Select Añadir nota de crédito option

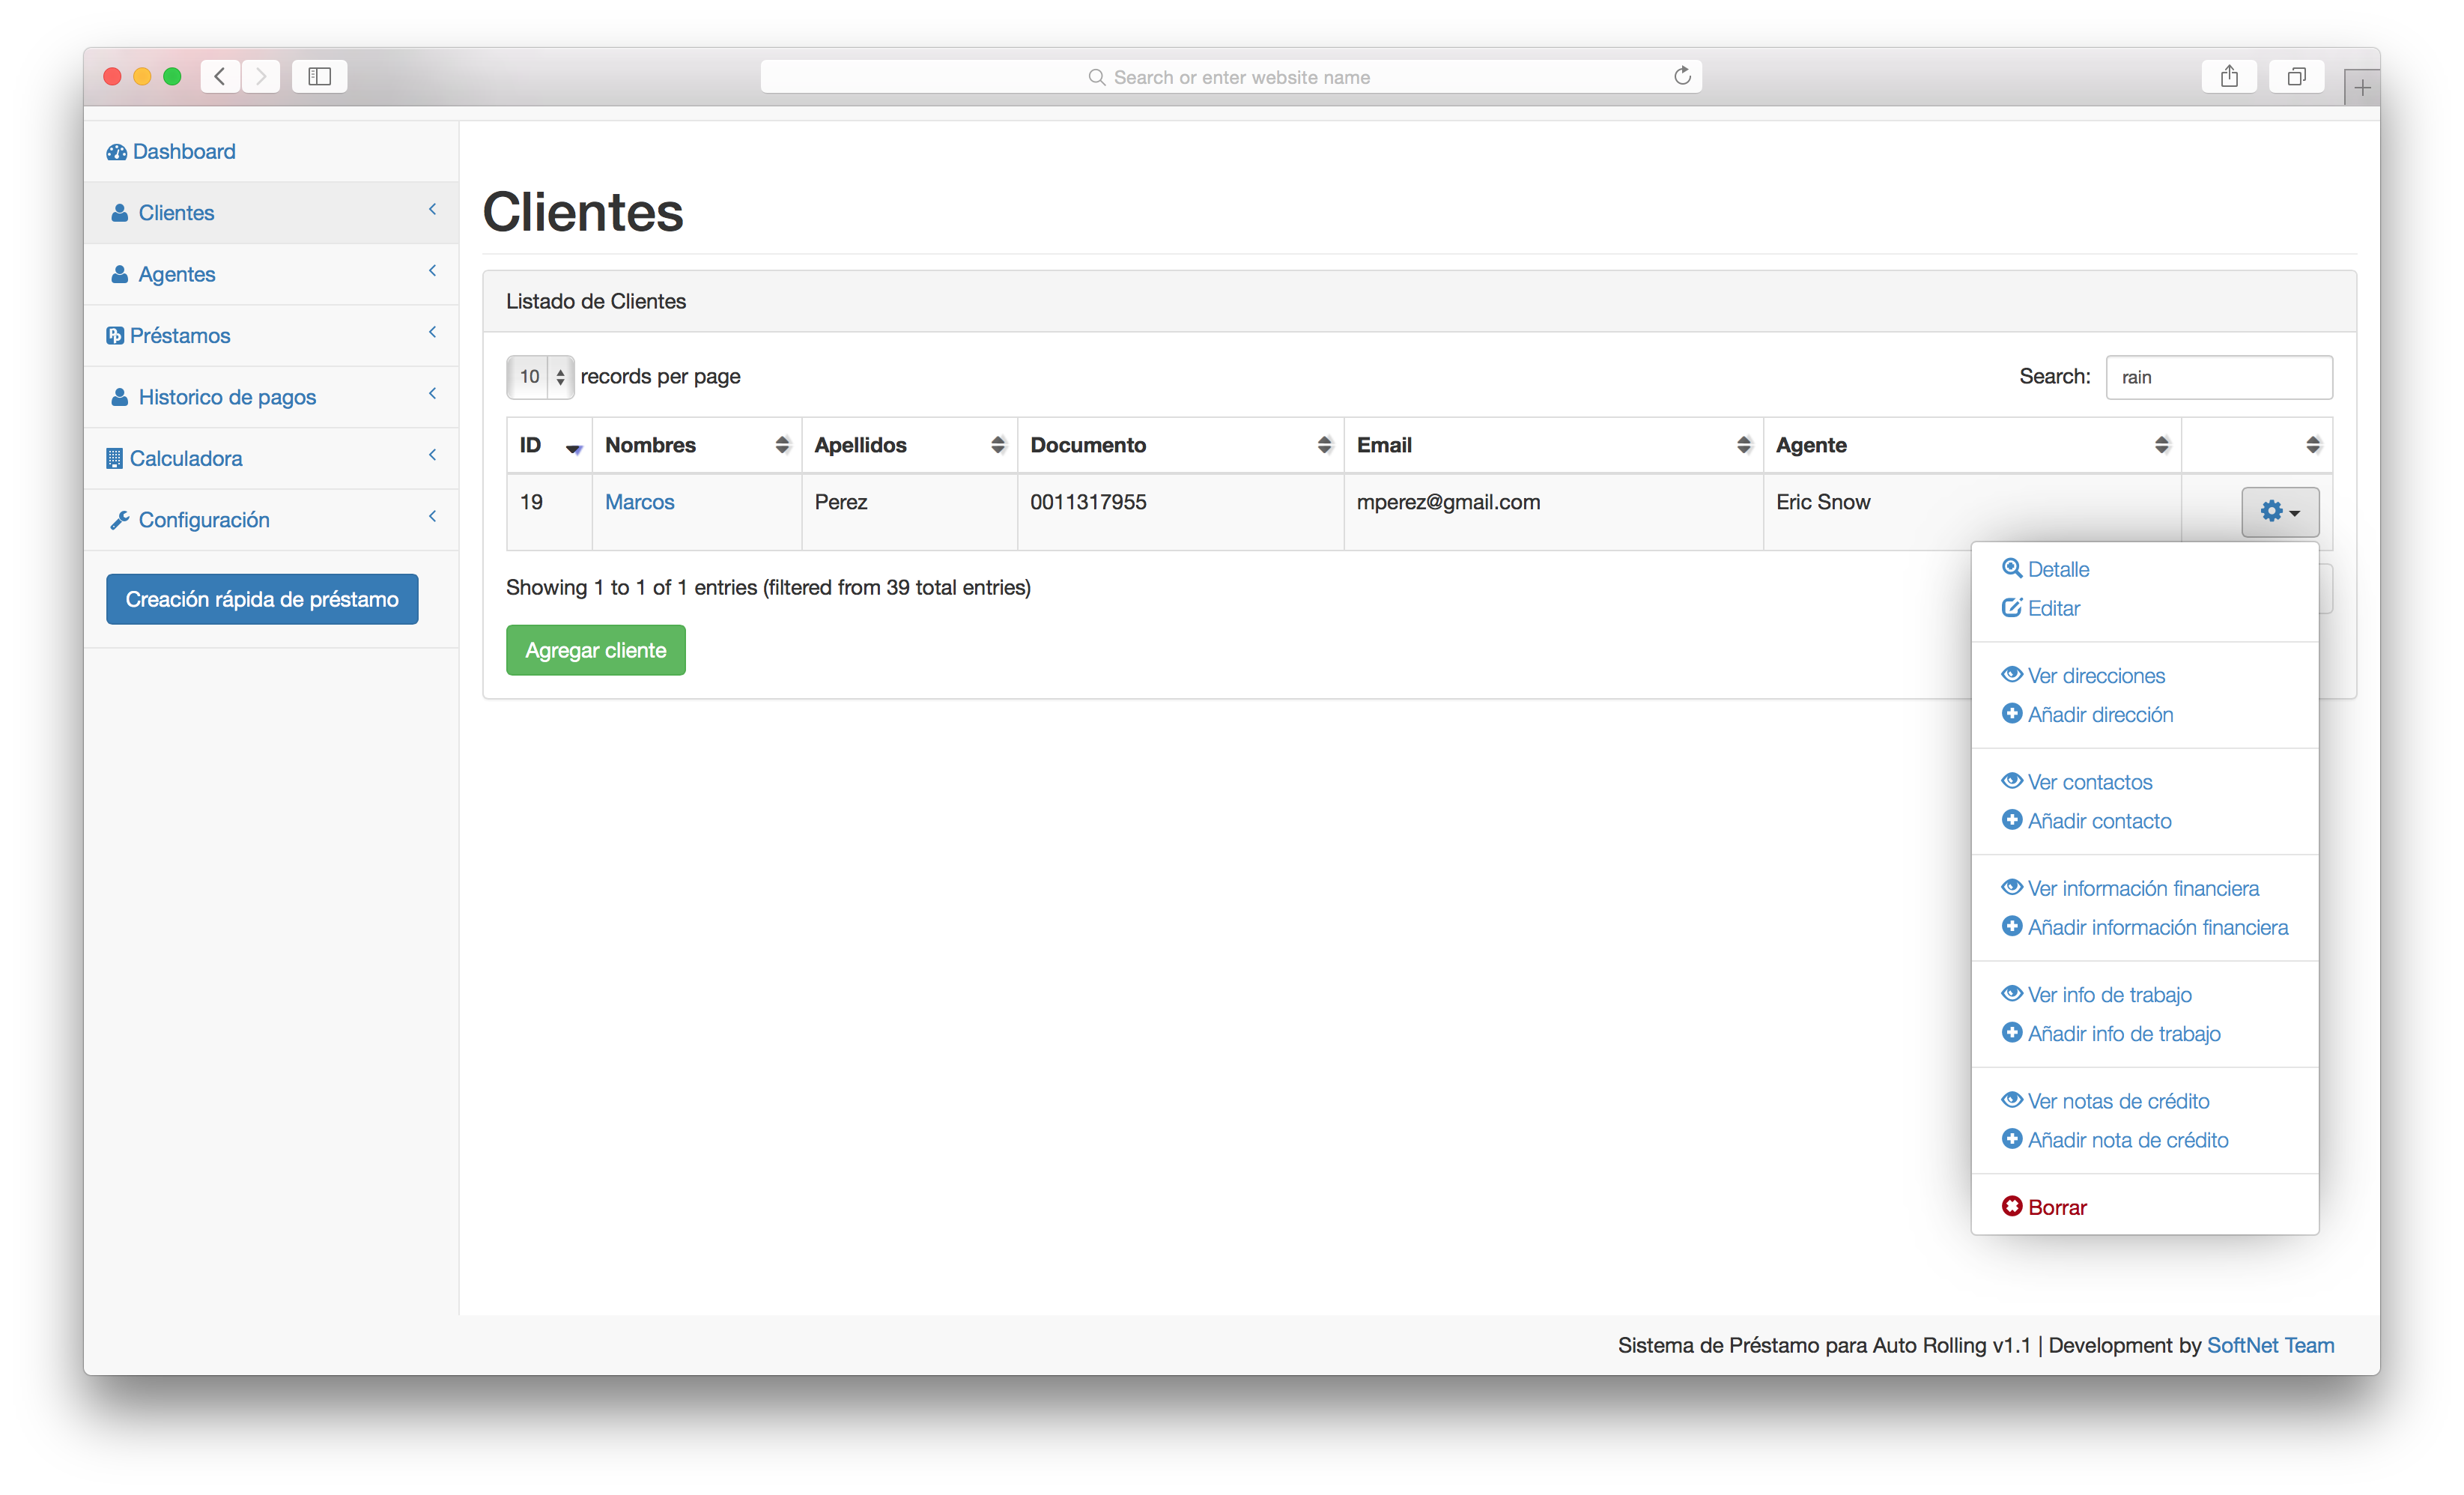click(x=2127, y=1140)
